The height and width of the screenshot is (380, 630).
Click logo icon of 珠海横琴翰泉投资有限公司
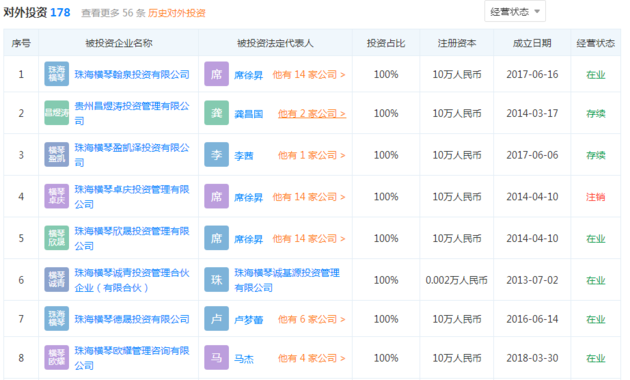[57, 74]
